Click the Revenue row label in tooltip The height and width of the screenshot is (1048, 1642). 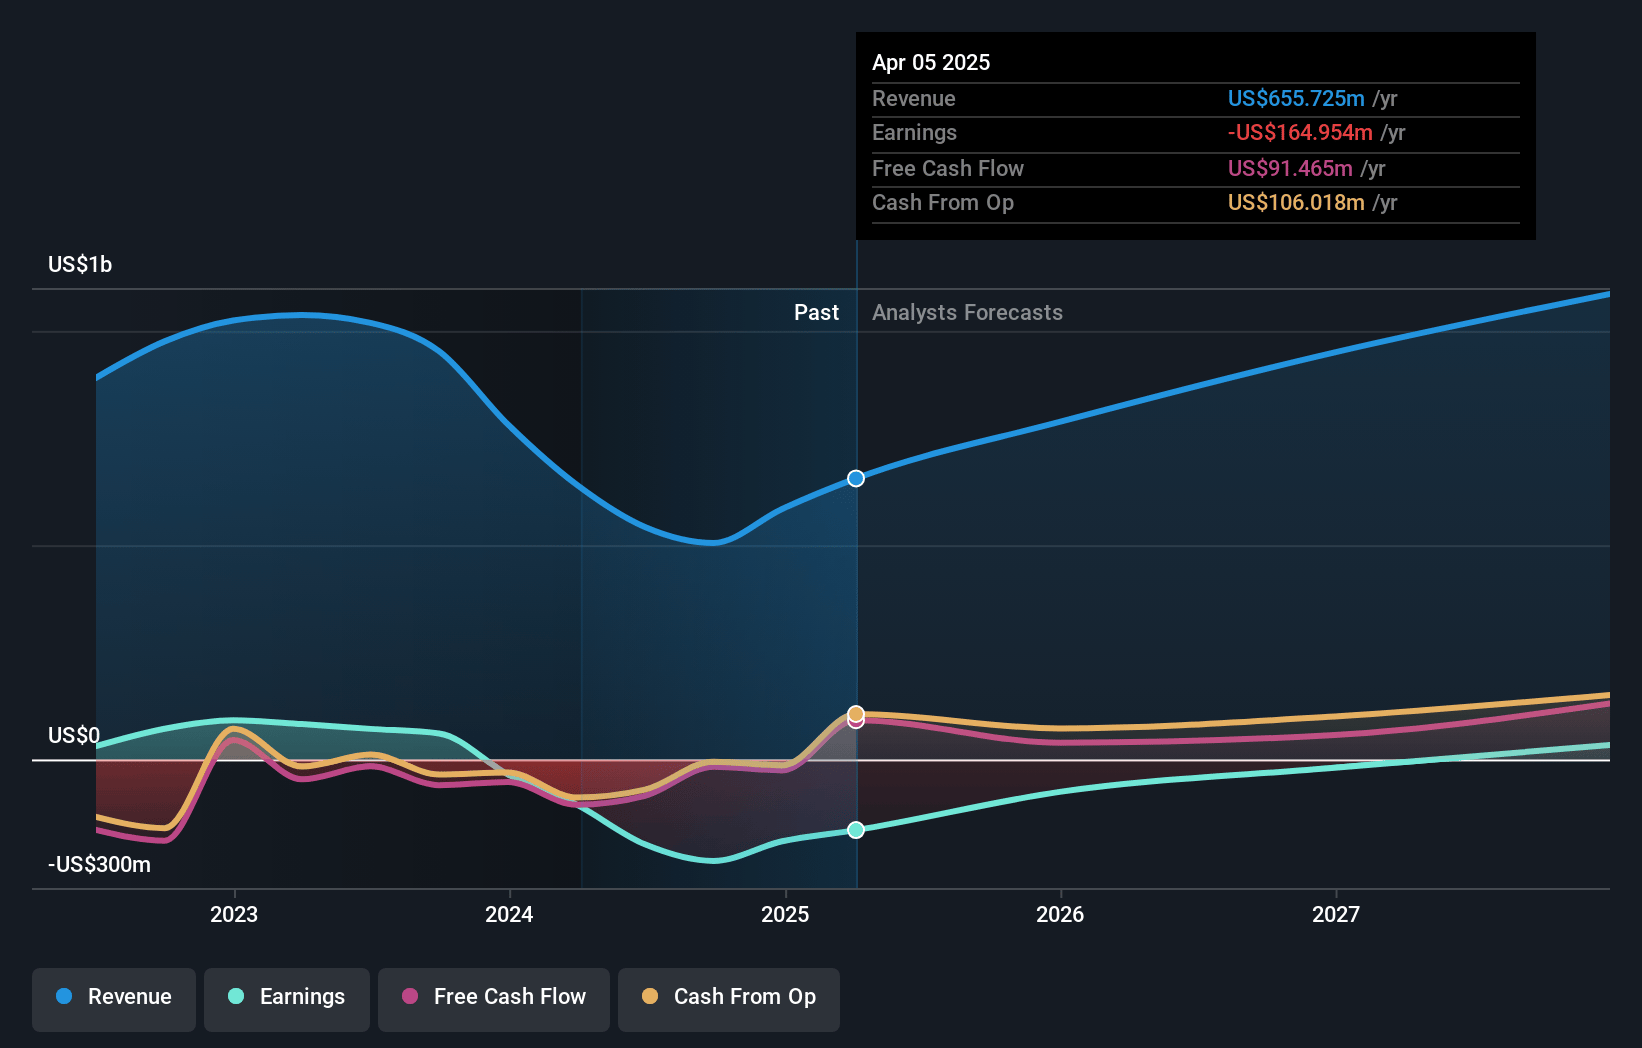point(914,98)
